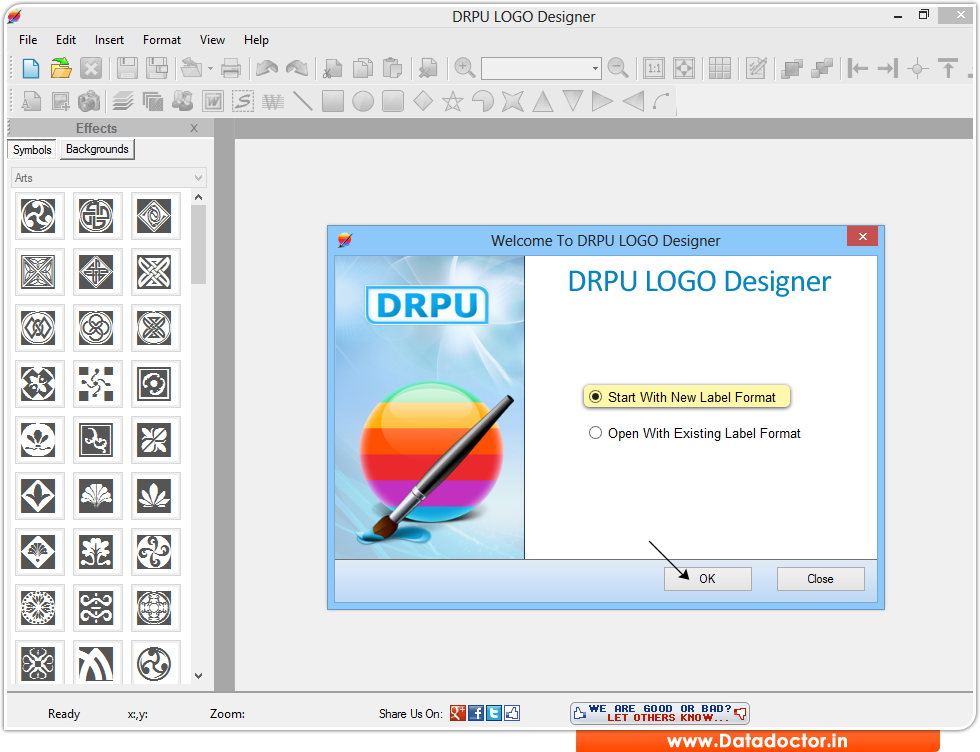Select the zoom magnifier icon
Image resolution: width=980 pixels, height=752 pixels.
(464, 68)
